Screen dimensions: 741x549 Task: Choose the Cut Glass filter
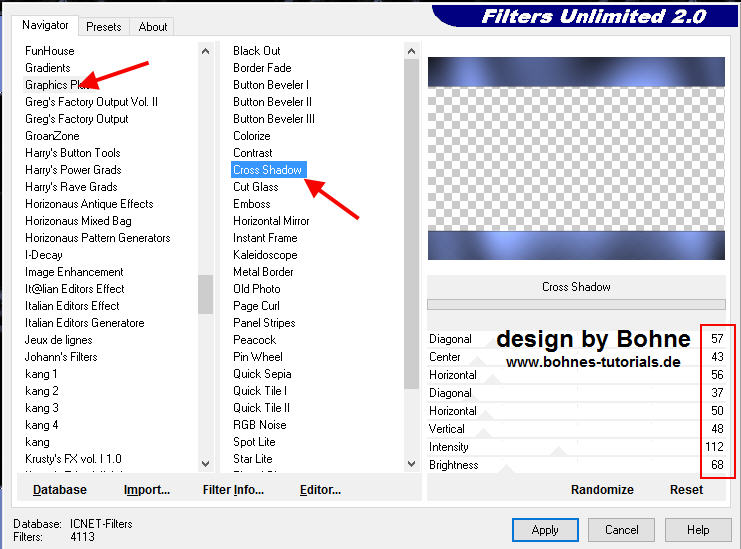(256, 187)
